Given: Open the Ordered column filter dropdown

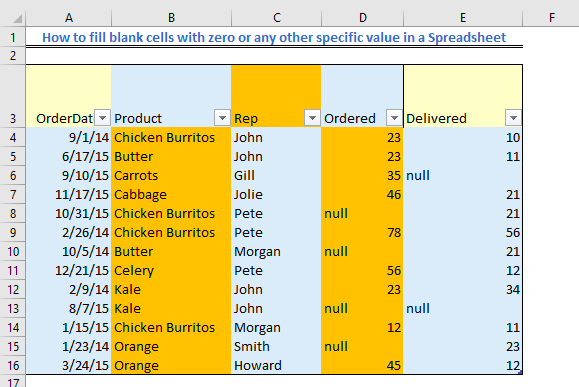Looking at the screenshot, I should tap(394, 118).
